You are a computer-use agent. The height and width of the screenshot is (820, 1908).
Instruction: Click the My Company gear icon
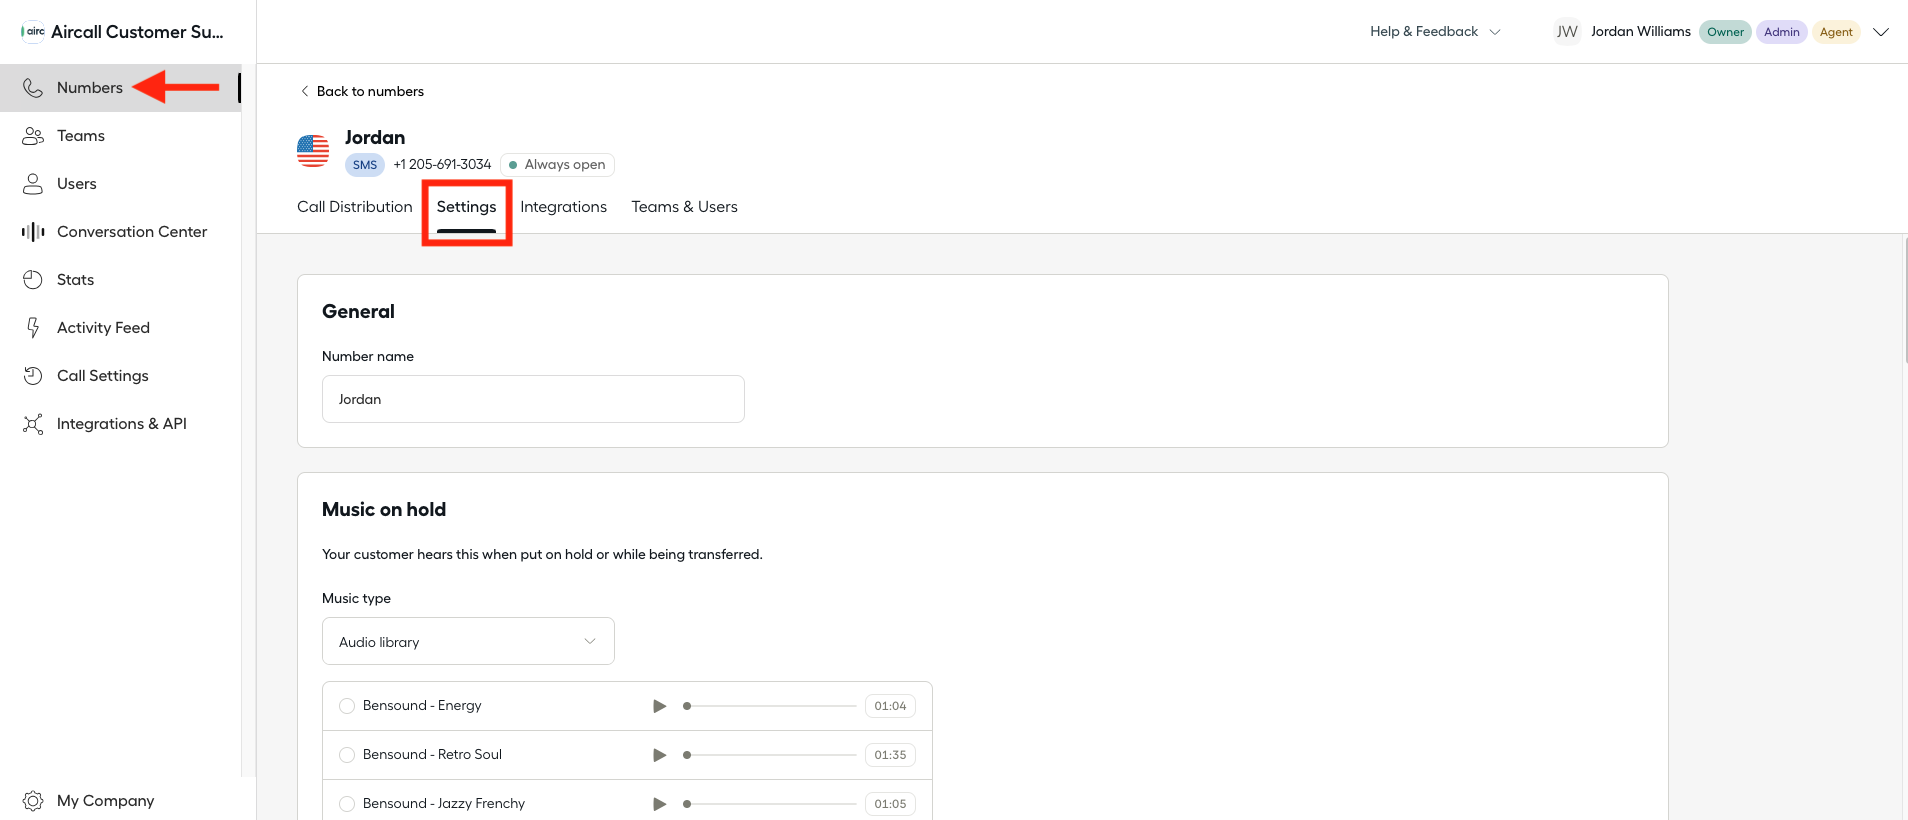point(33,801)
